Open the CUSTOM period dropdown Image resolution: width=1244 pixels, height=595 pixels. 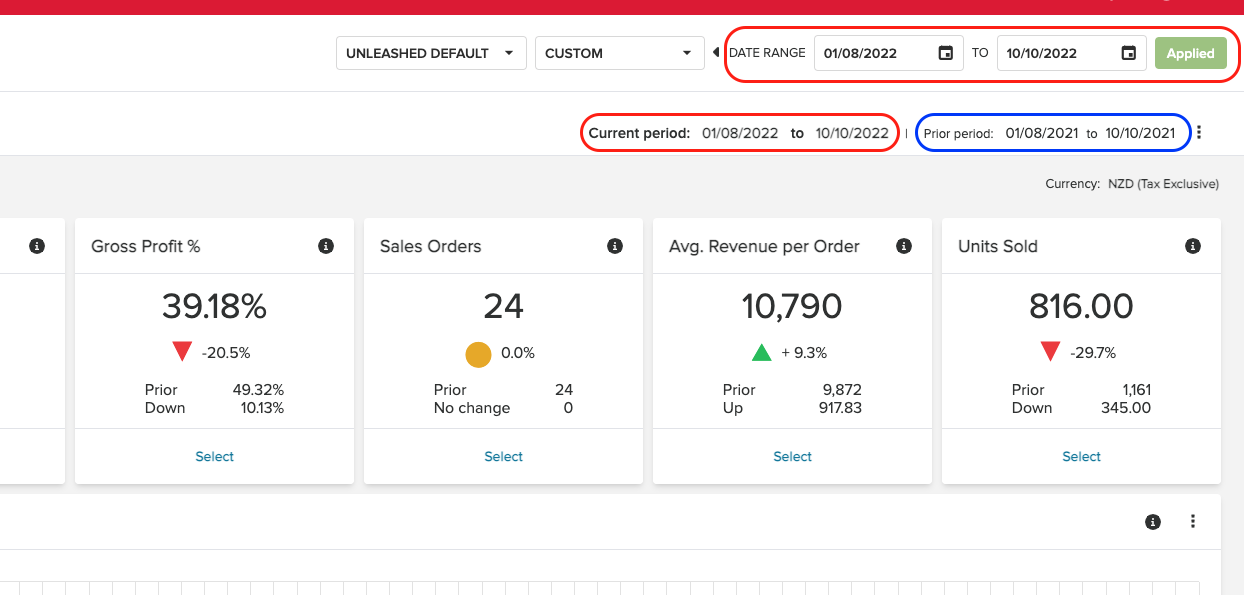click(619, 53)
